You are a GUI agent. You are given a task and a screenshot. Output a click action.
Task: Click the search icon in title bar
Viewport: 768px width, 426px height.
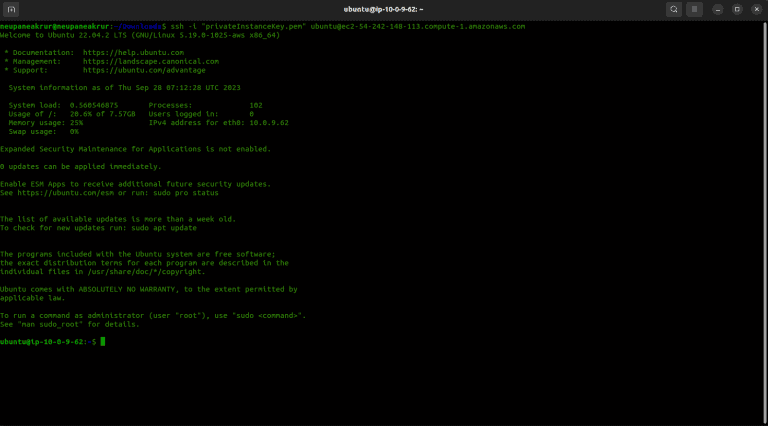pyautogui.click(x=674, y=9)
